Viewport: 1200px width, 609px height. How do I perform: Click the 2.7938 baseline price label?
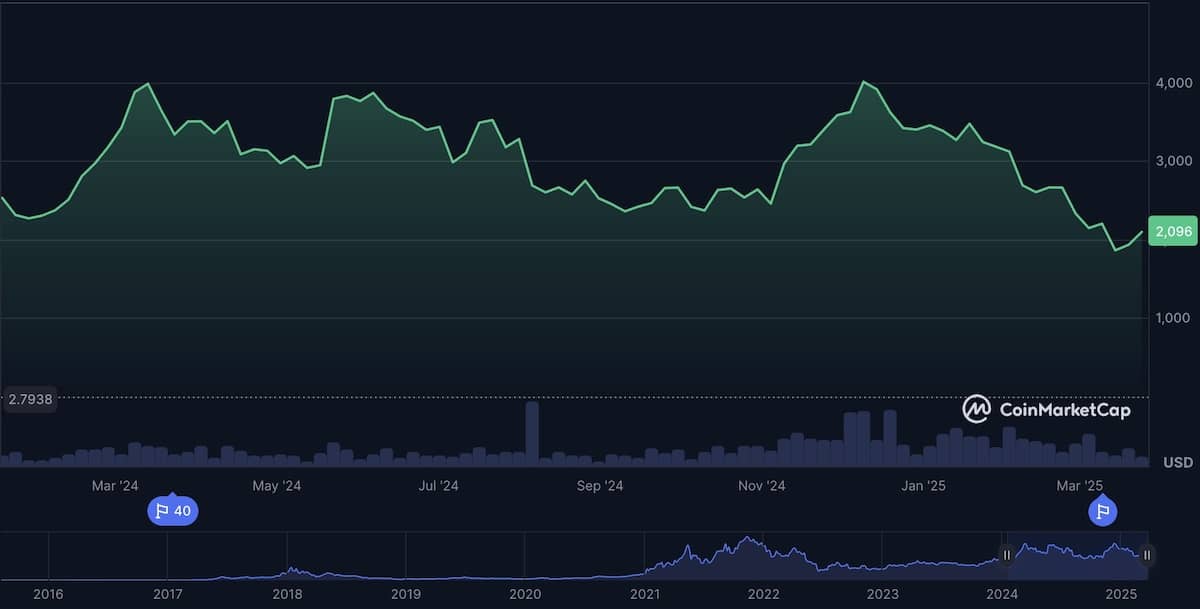click(x=30, y=399)
